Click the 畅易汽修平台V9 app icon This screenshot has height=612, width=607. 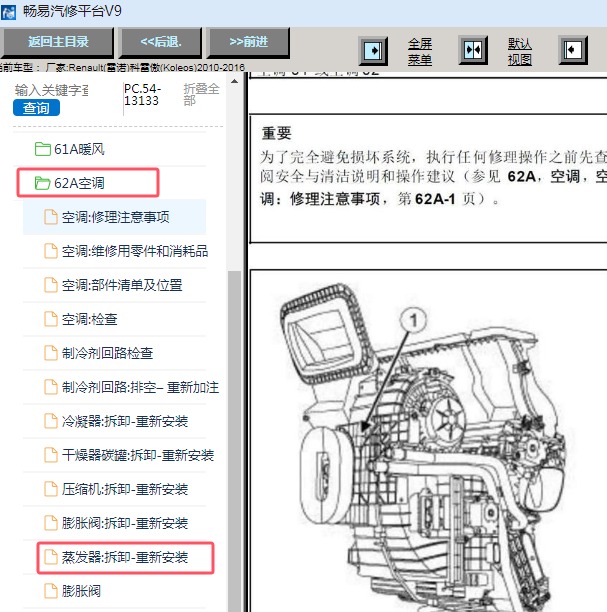(8, 12)
